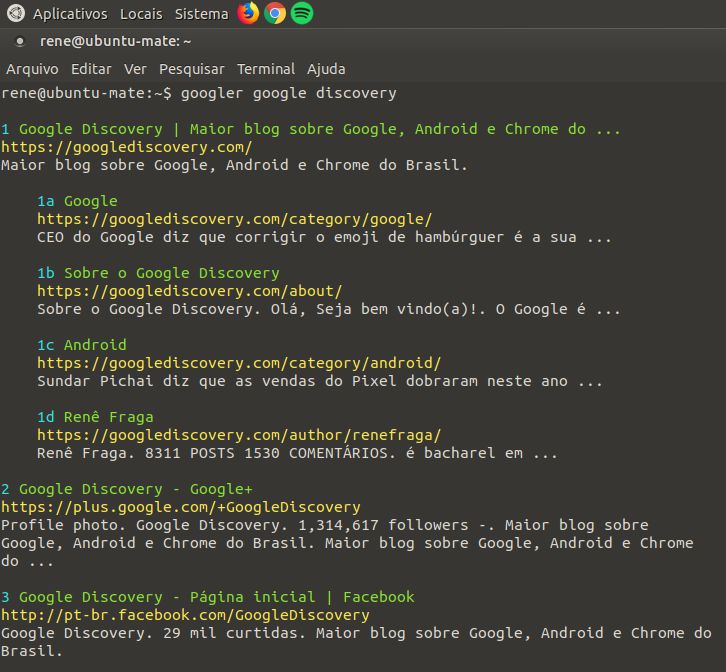Open Spotify from the top panel

(302, 13)
